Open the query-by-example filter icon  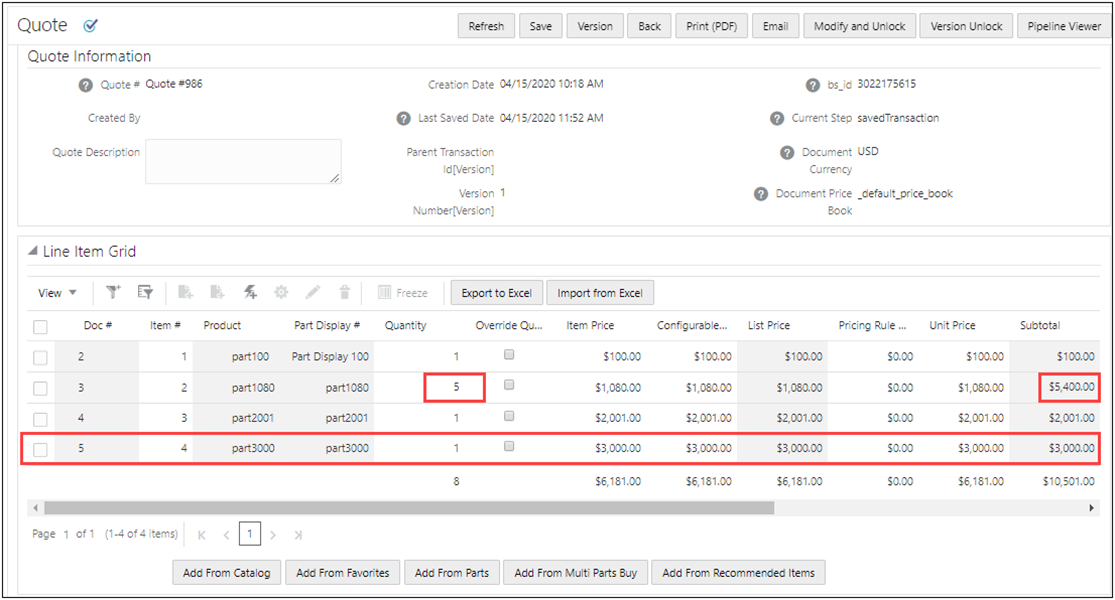pos(144,293)
